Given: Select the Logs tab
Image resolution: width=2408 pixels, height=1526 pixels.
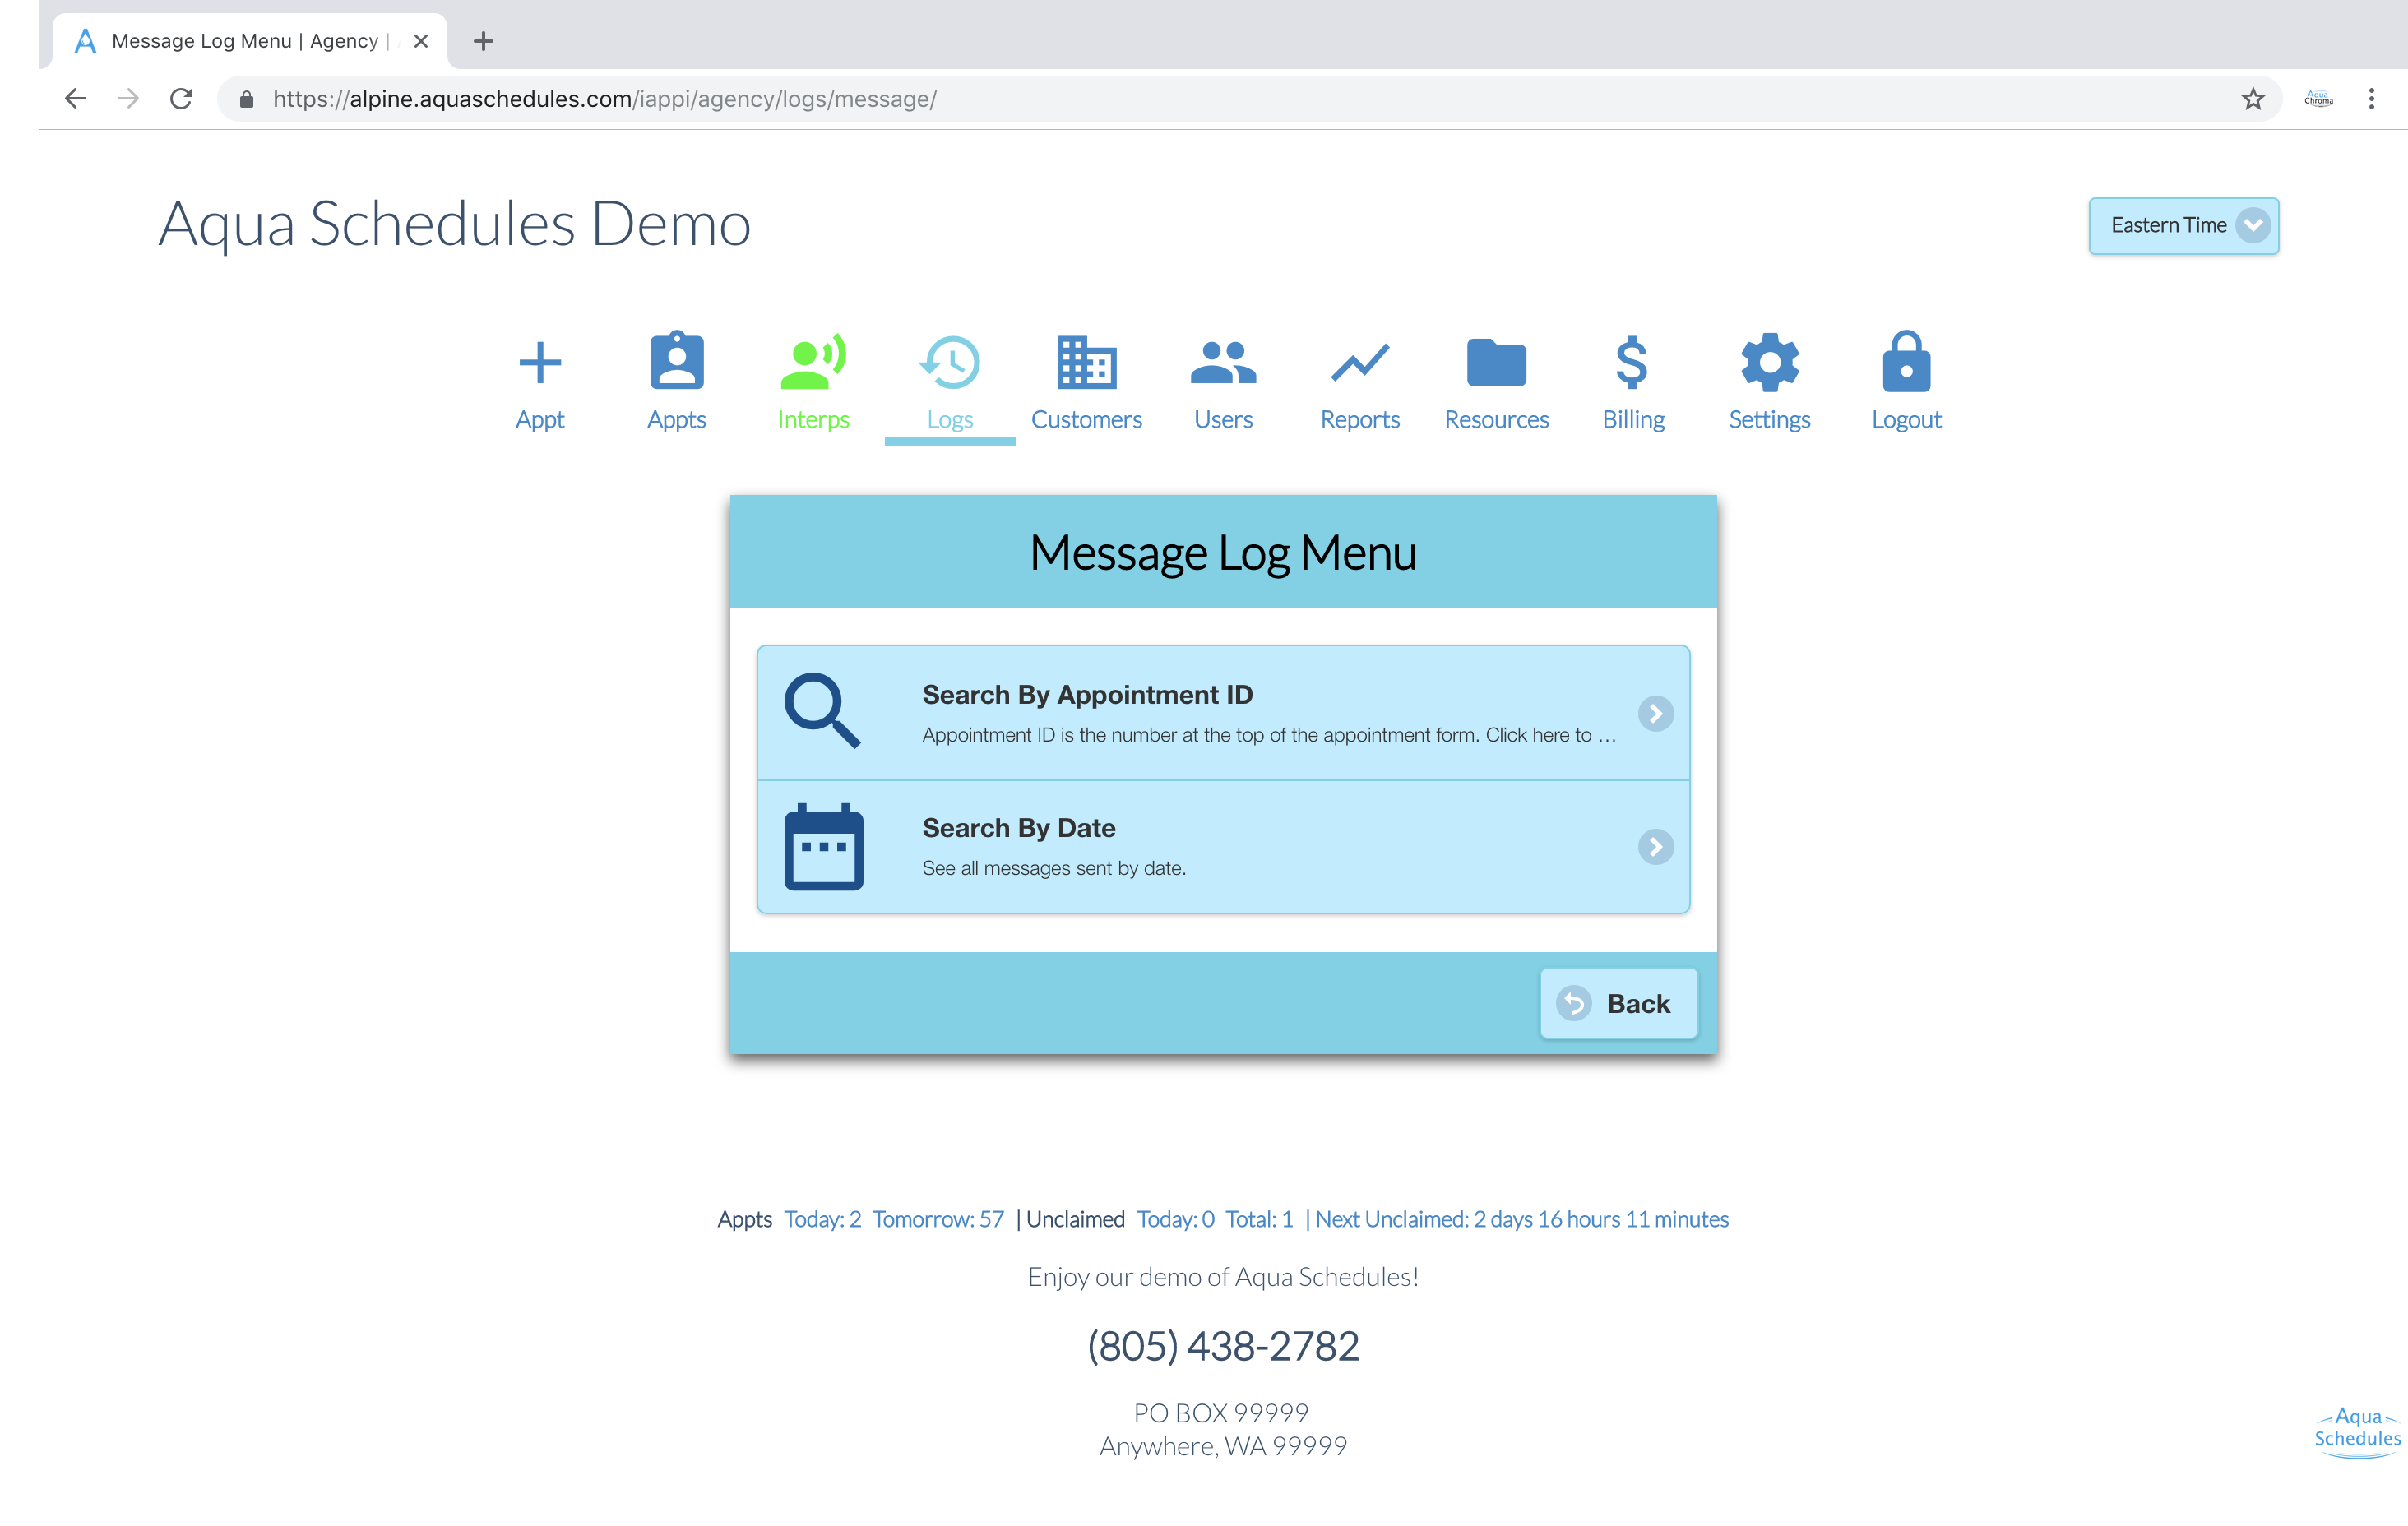Looking at the screenshot, I should [949, 383].
